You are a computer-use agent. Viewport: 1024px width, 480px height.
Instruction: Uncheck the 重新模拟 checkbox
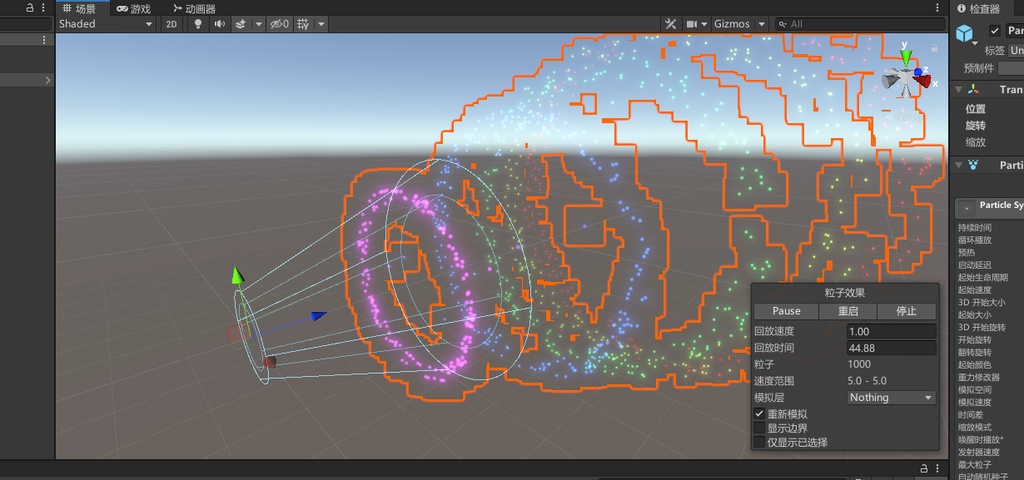point(759,413)
